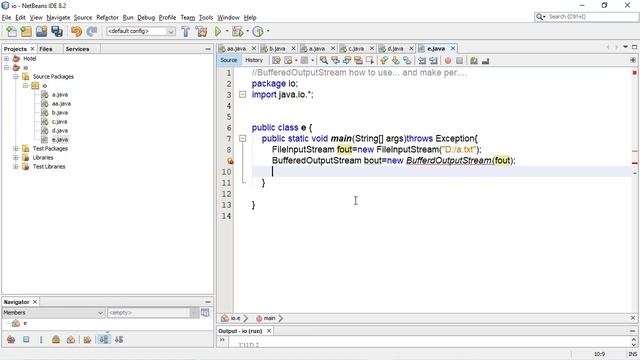Click the red Start Macro Recording icon
This screenshot has height=360, width=640.
(x=448, y=60)
